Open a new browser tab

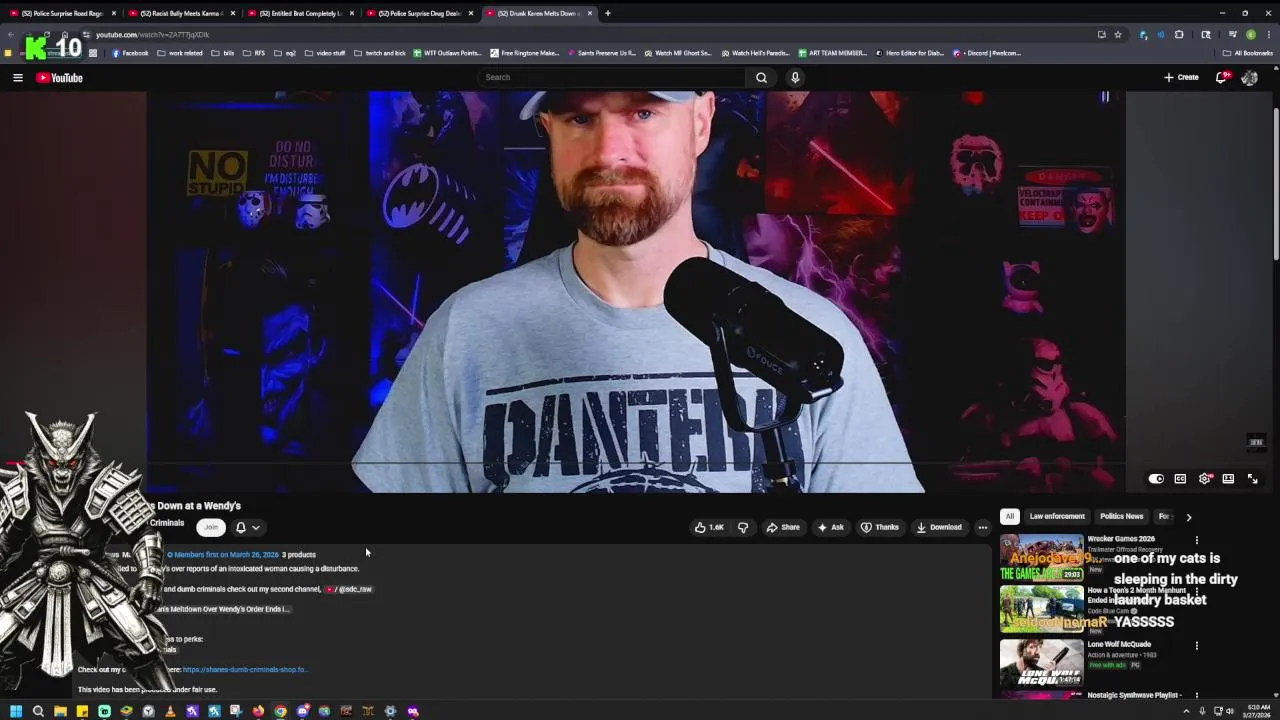(x=607, y=13)
